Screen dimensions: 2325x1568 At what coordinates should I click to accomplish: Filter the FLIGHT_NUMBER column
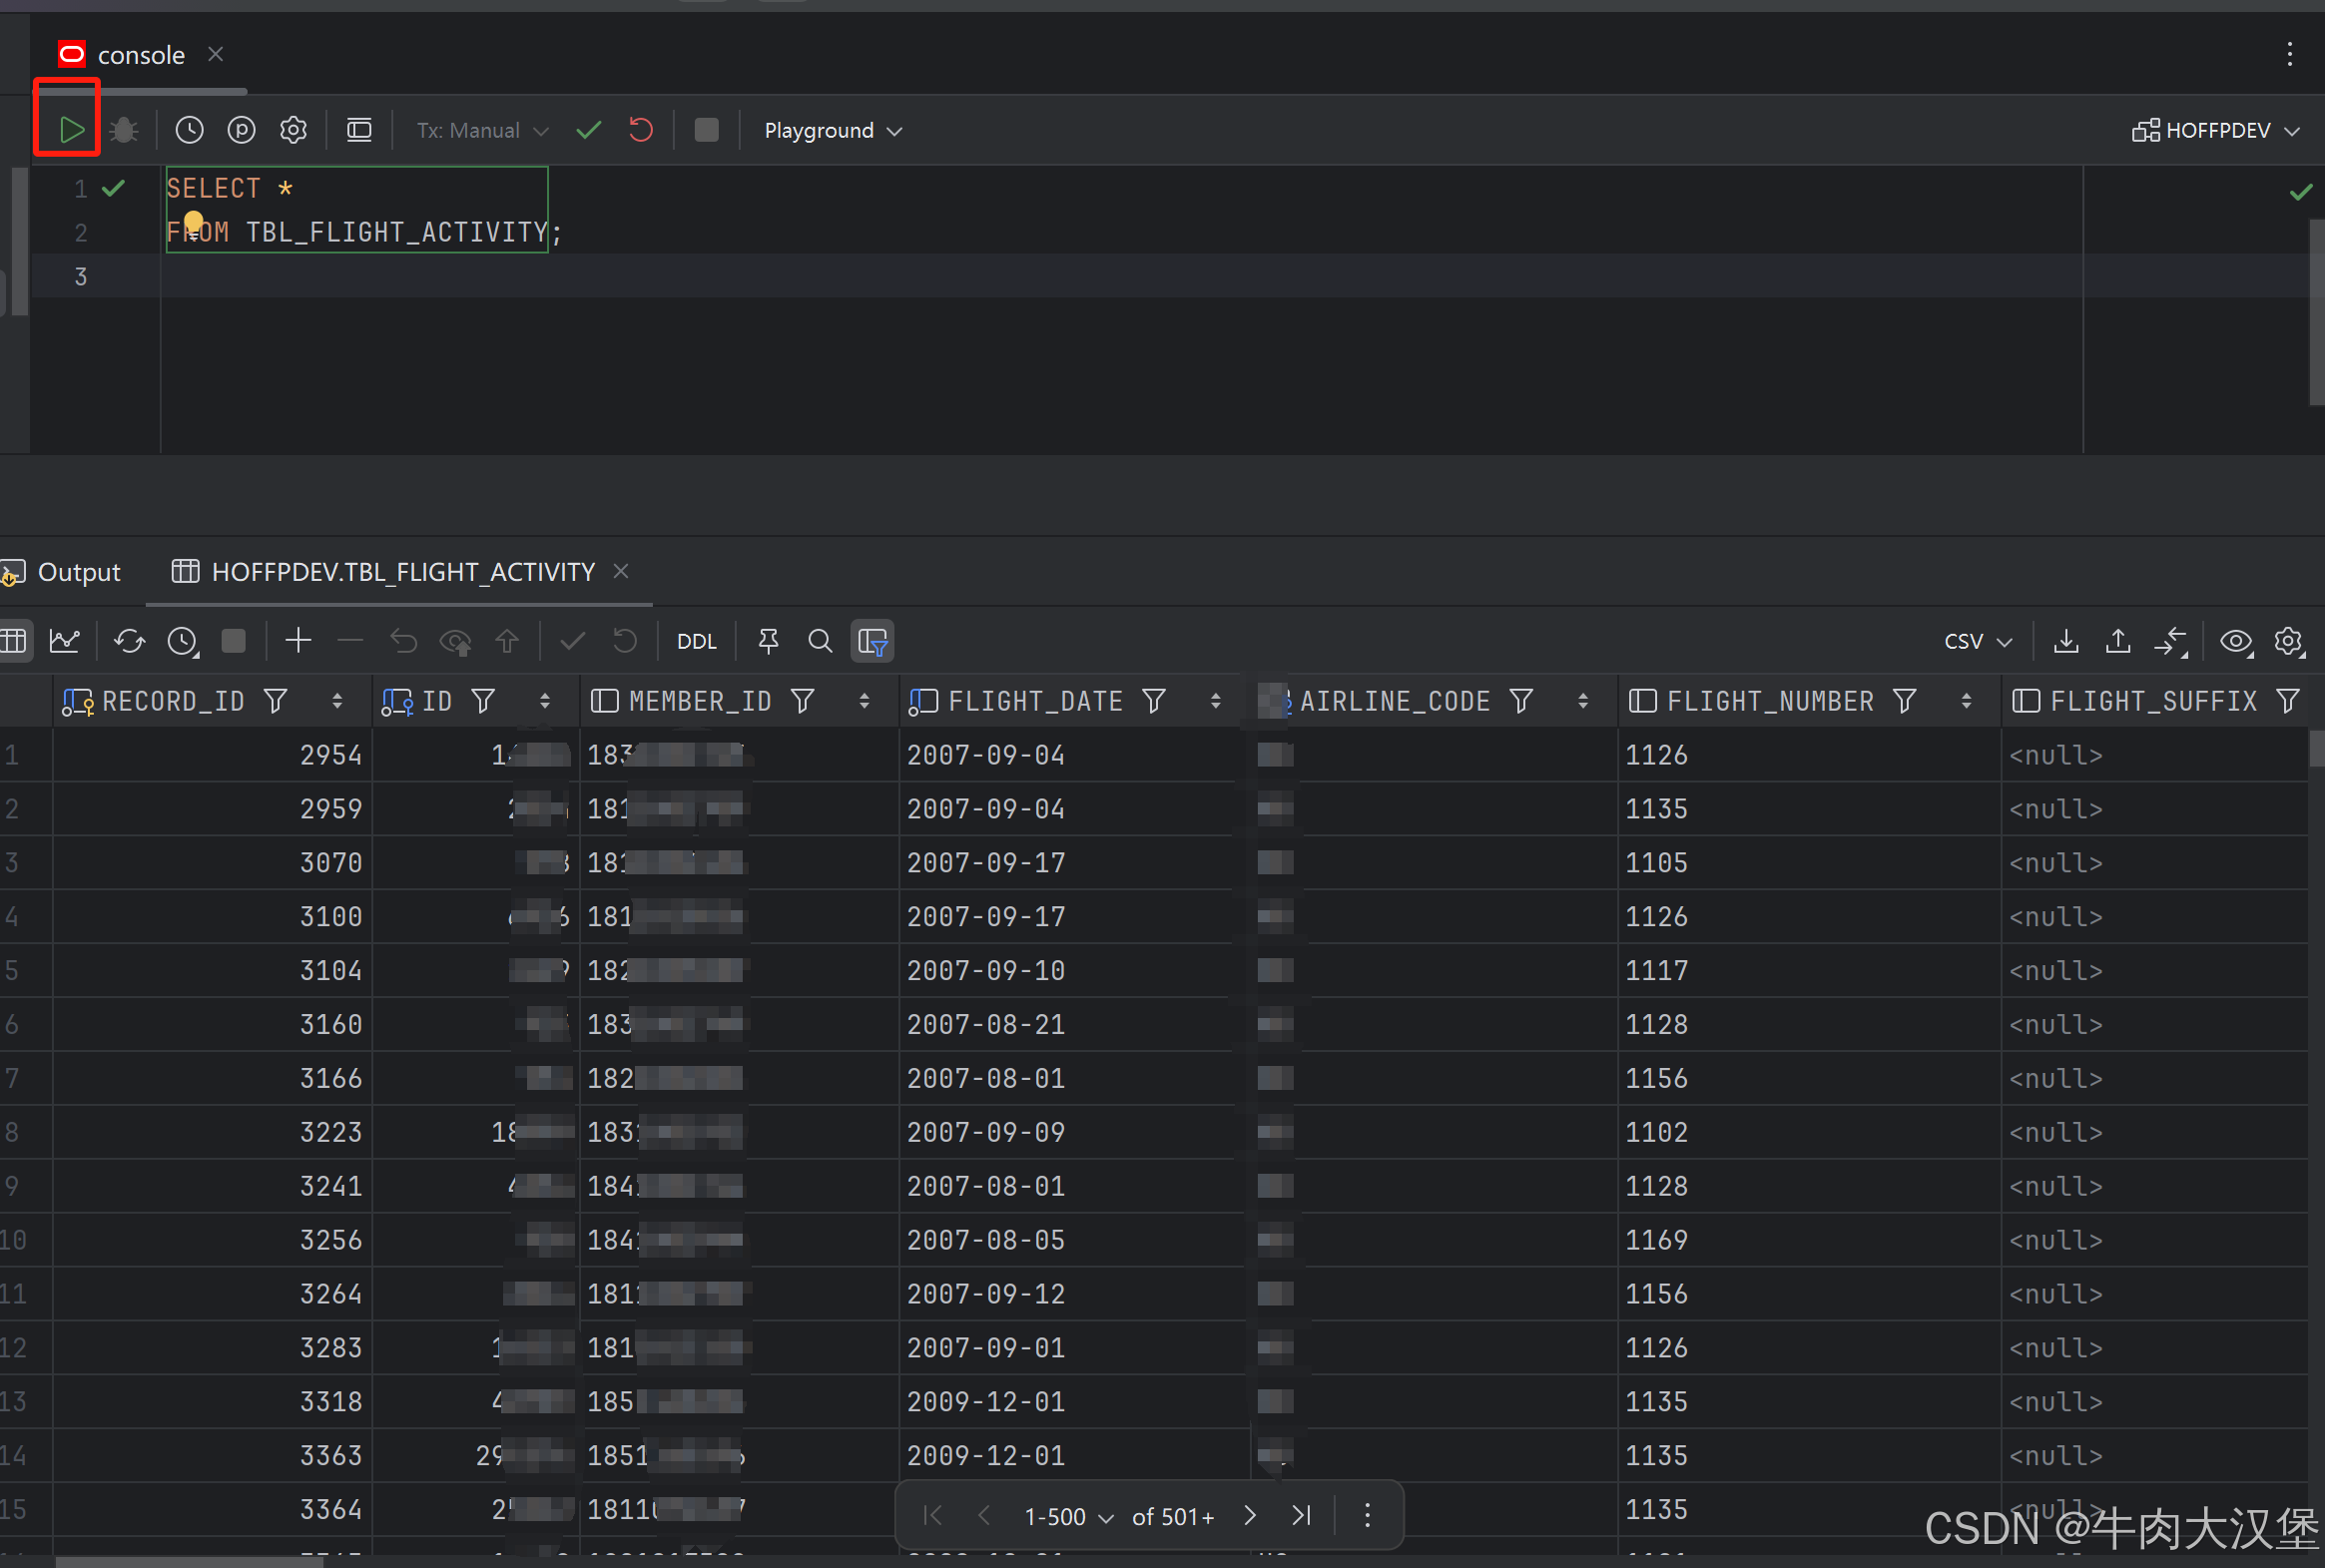1905,701
